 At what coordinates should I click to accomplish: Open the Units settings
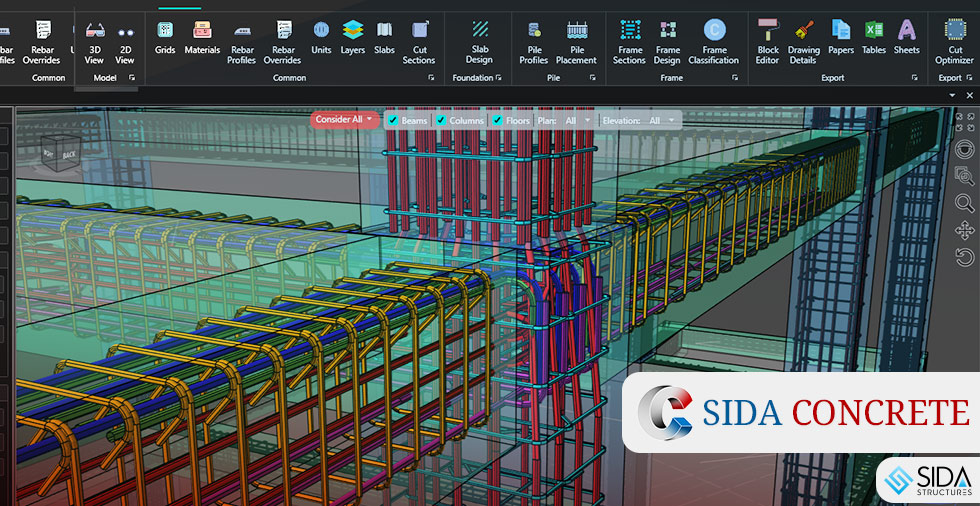pyautogui.click(x=321, y=38)
